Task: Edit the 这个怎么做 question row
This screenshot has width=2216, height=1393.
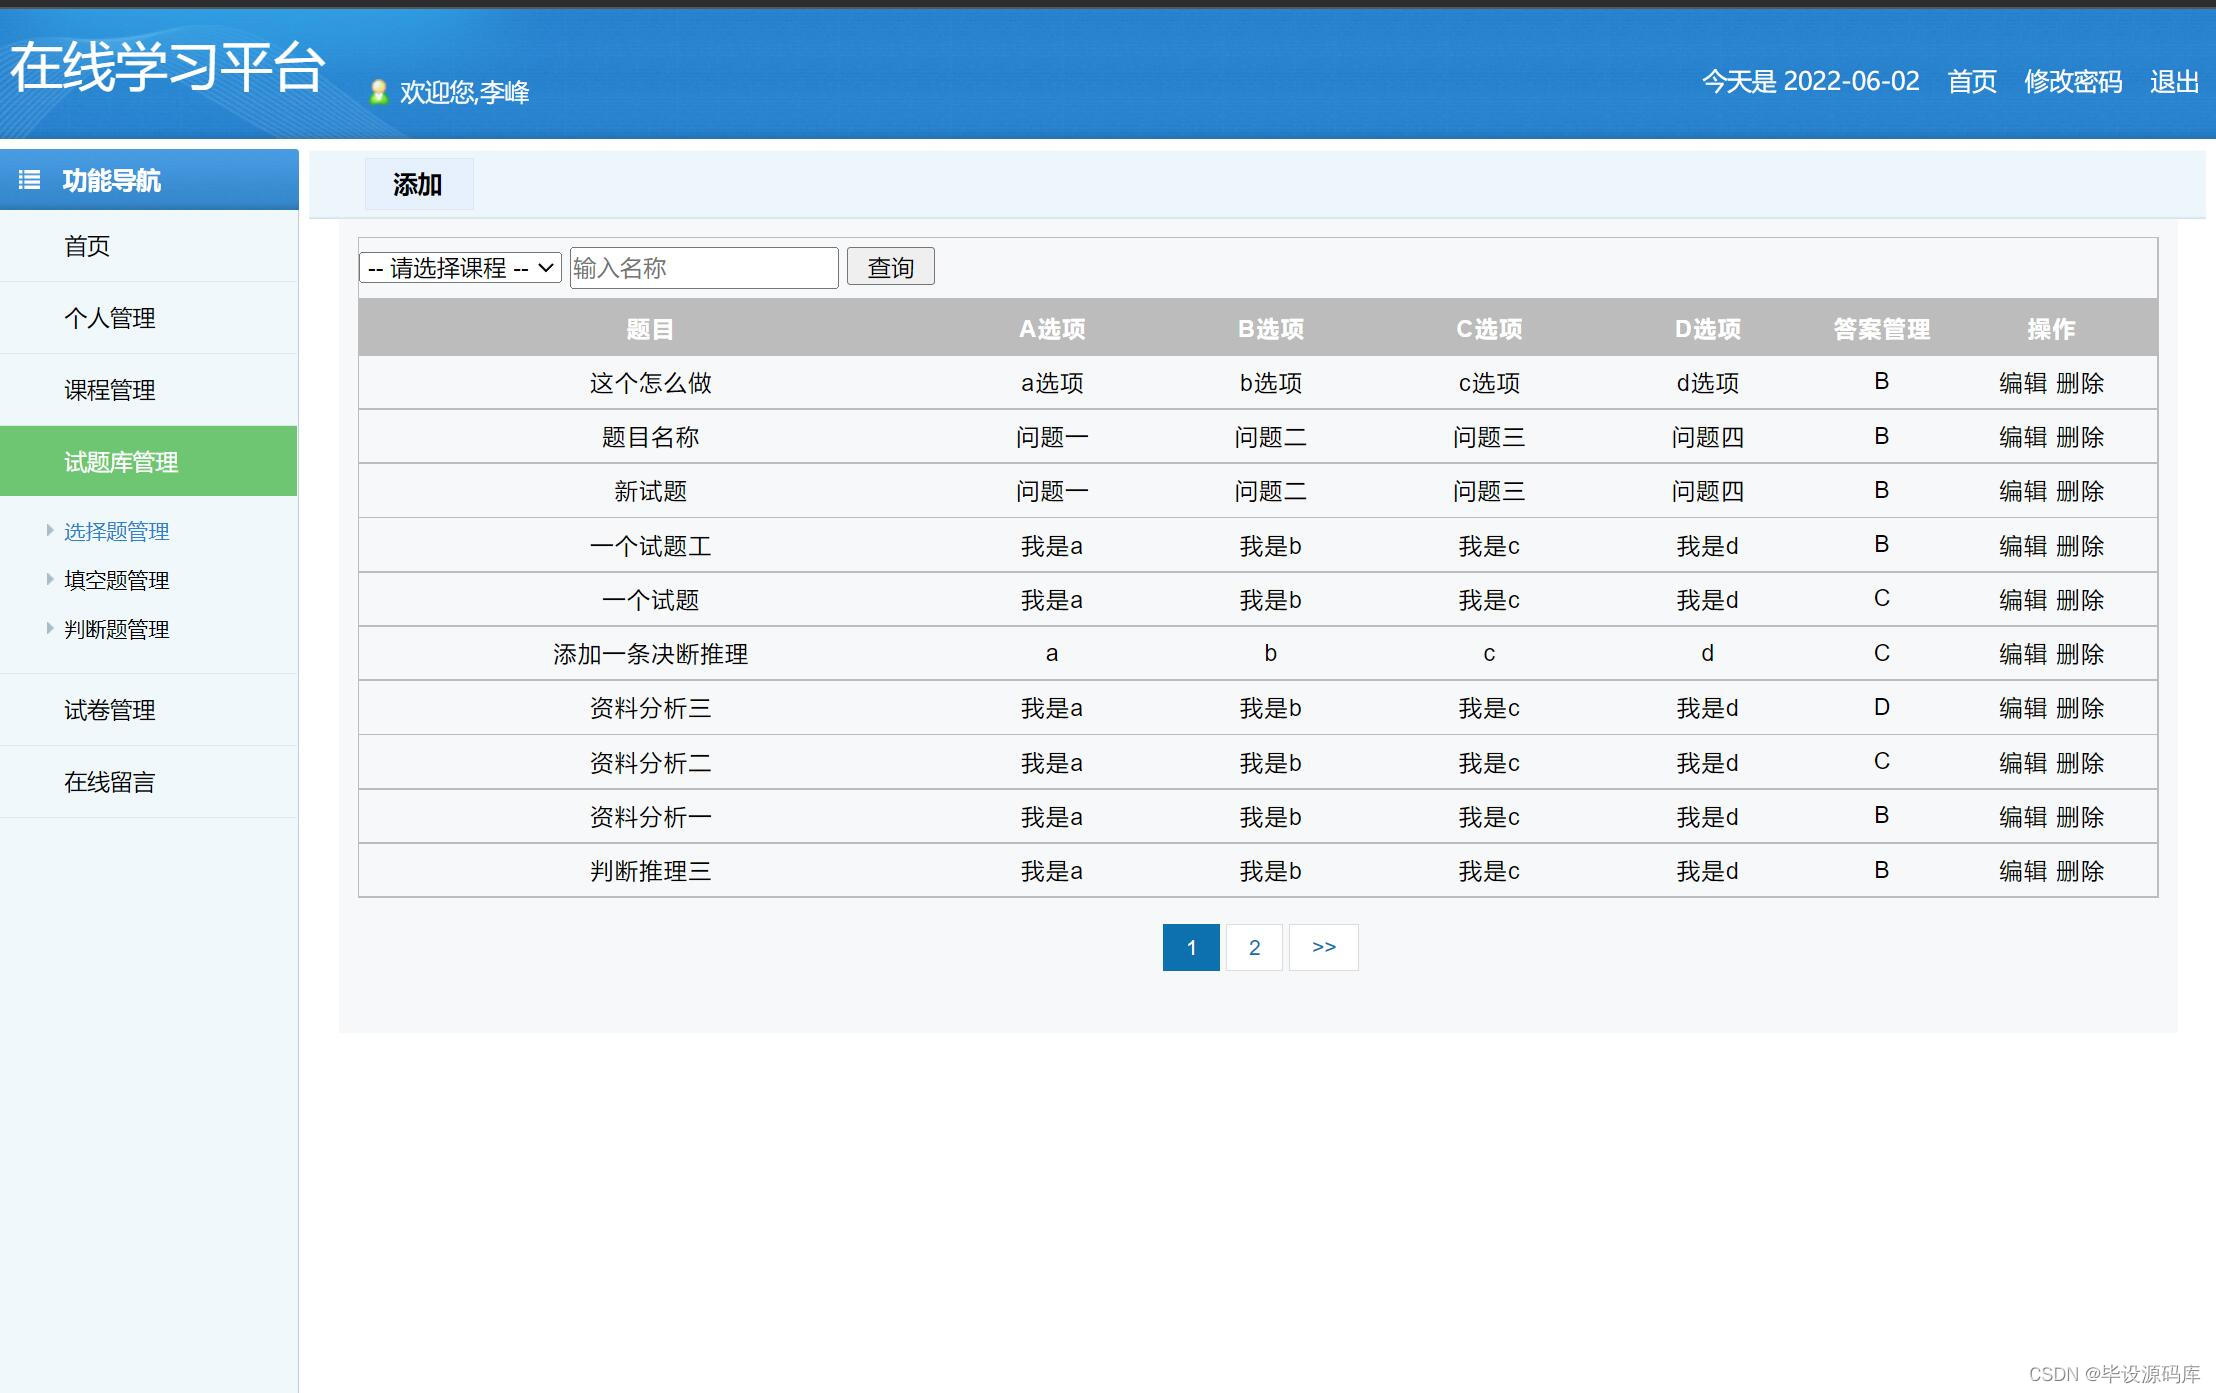Action: pos(2023,383)
